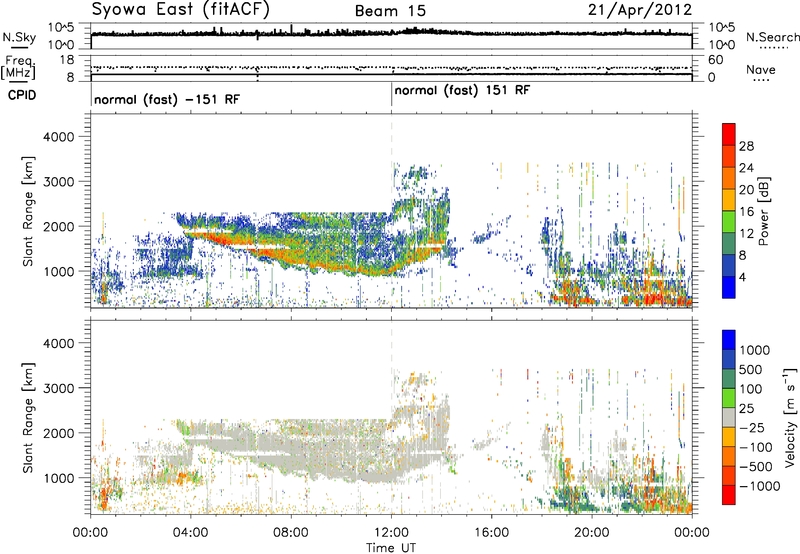Click '4000' on power panel range axis

point(58,137)
